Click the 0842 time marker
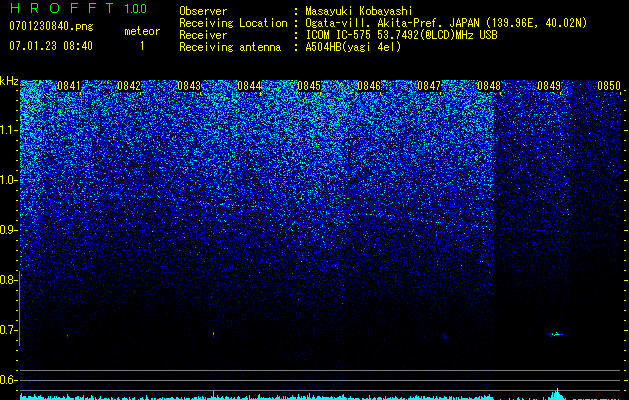The width and height of the screenshot is (629, 400). [x=129, y=86]
